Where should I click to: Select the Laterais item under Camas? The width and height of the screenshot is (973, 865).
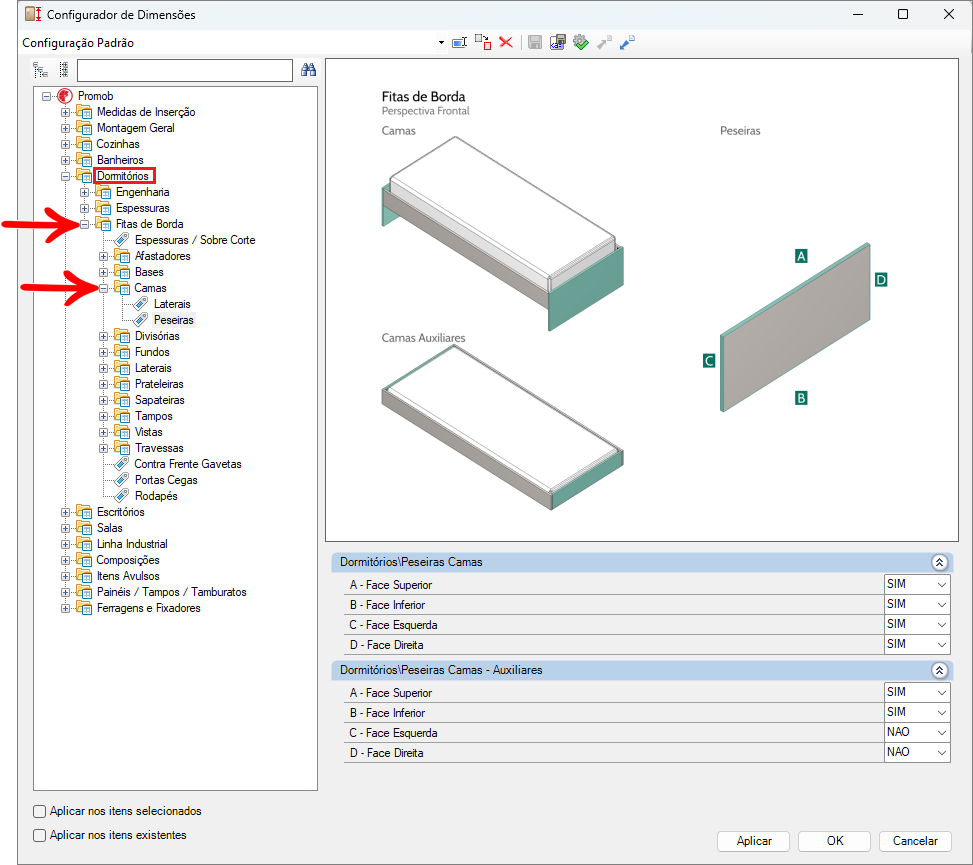coord(172,304)
